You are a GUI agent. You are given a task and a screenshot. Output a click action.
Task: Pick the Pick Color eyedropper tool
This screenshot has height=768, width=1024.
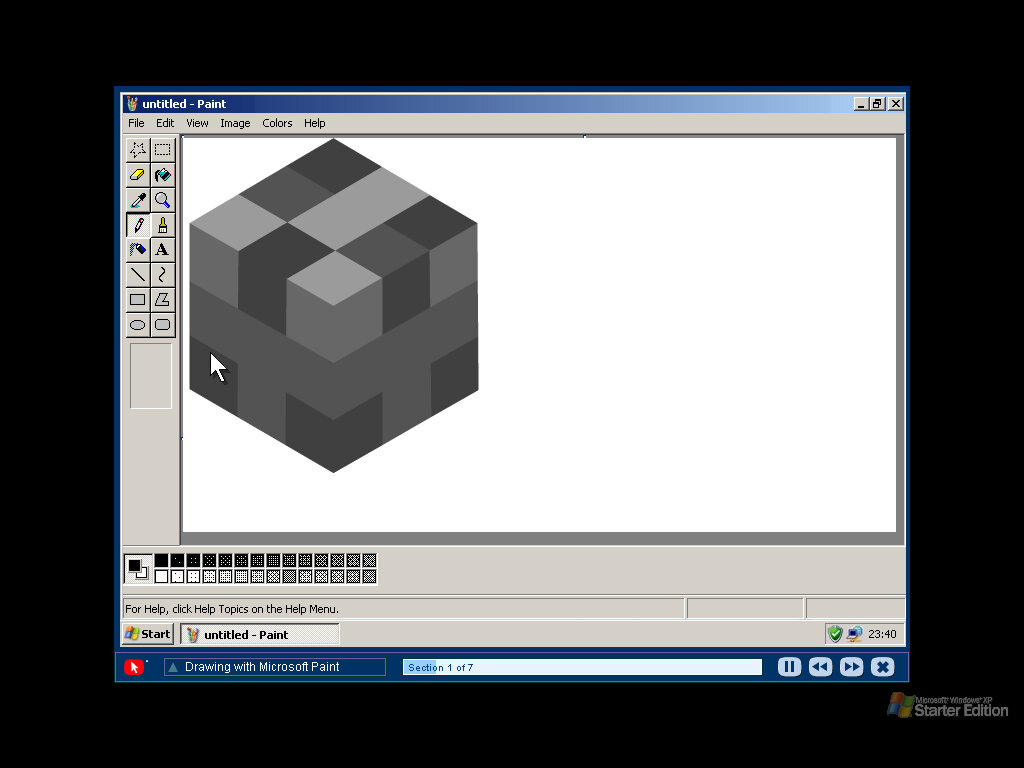[x=138, y=200]
